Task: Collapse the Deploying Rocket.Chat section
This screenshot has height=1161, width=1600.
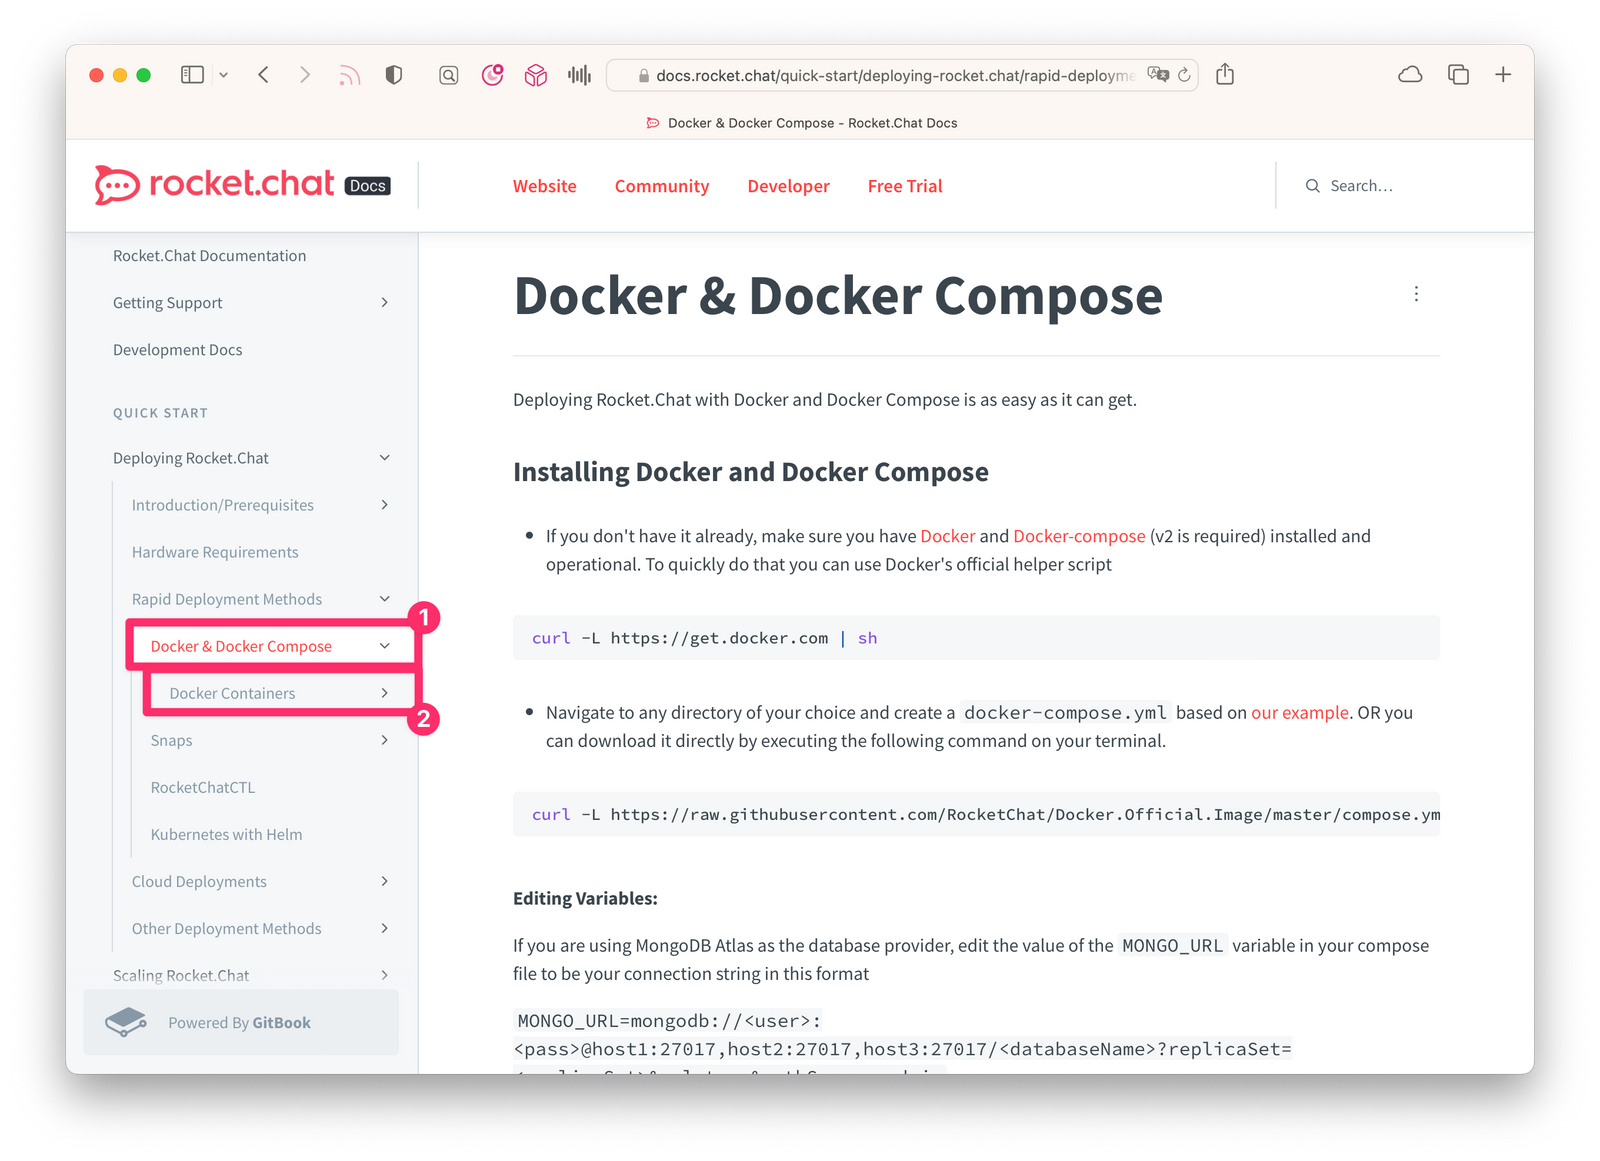Action: 384,458
